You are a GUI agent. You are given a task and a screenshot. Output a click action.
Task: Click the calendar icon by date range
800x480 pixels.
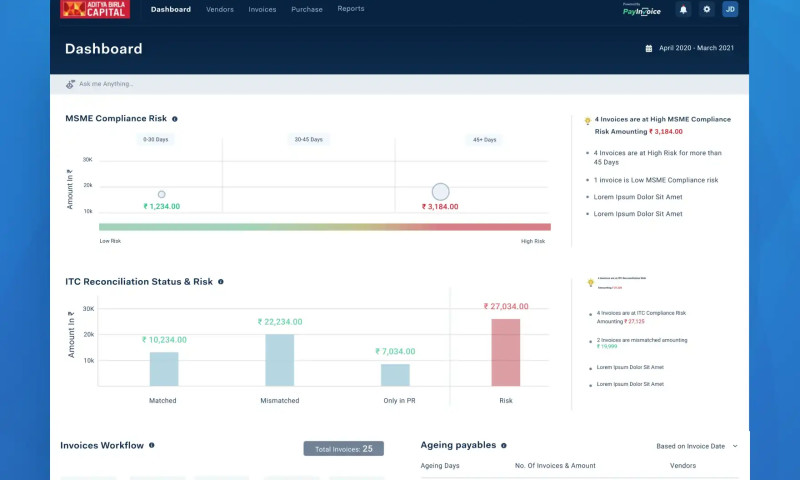click(x=649, y=48)
